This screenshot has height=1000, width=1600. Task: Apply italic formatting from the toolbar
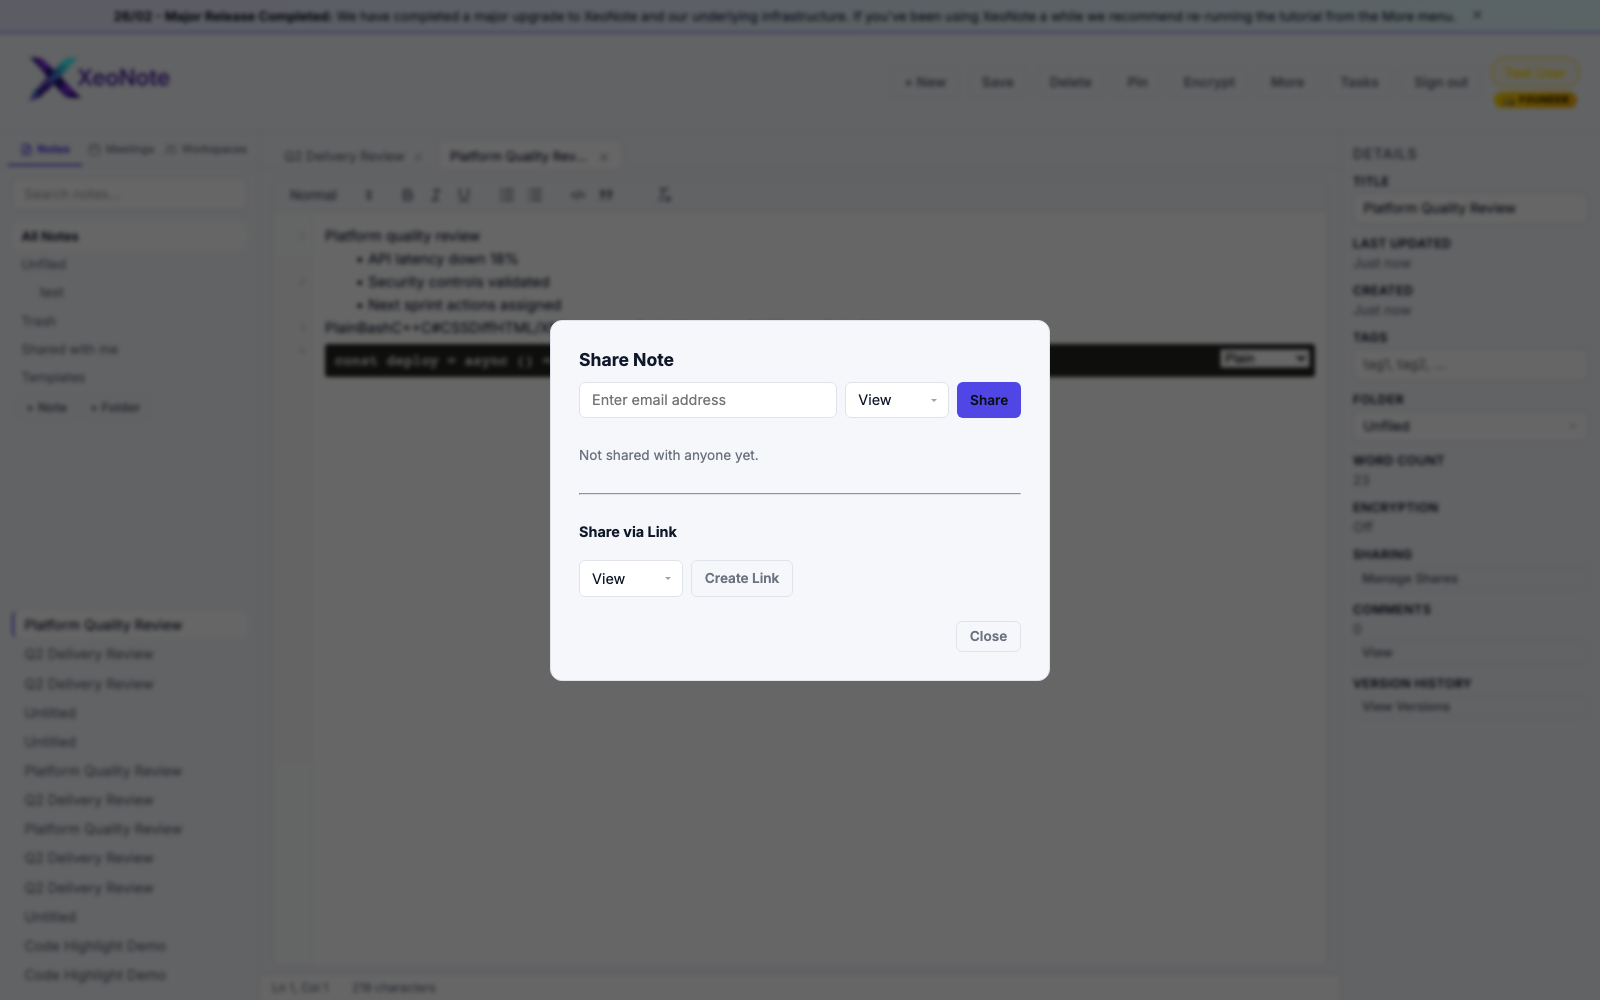coord(435,195)
